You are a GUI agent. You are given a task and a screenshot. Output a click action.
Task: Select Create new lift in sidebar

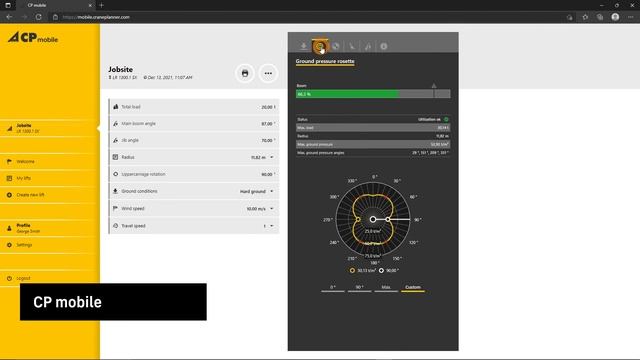pyautogui.click(x=49, y=195)
